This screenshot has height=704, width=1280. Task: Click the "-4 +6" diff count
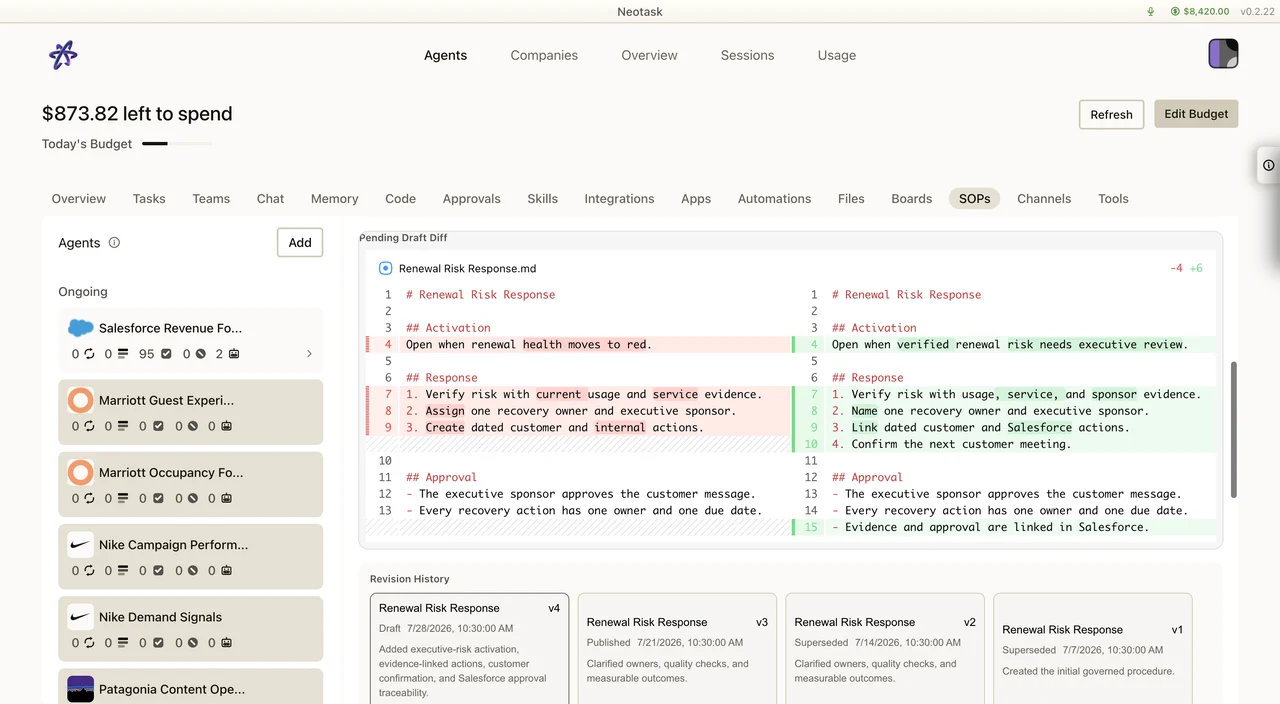pyautogui.click(x=1186, y=268)
